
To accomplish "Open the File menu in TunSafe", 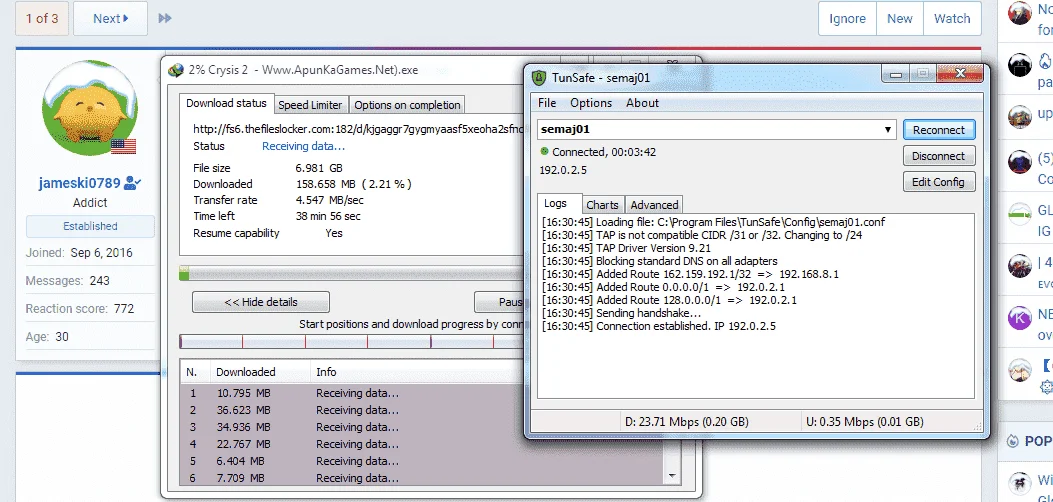I will click(x=547, y=103).
